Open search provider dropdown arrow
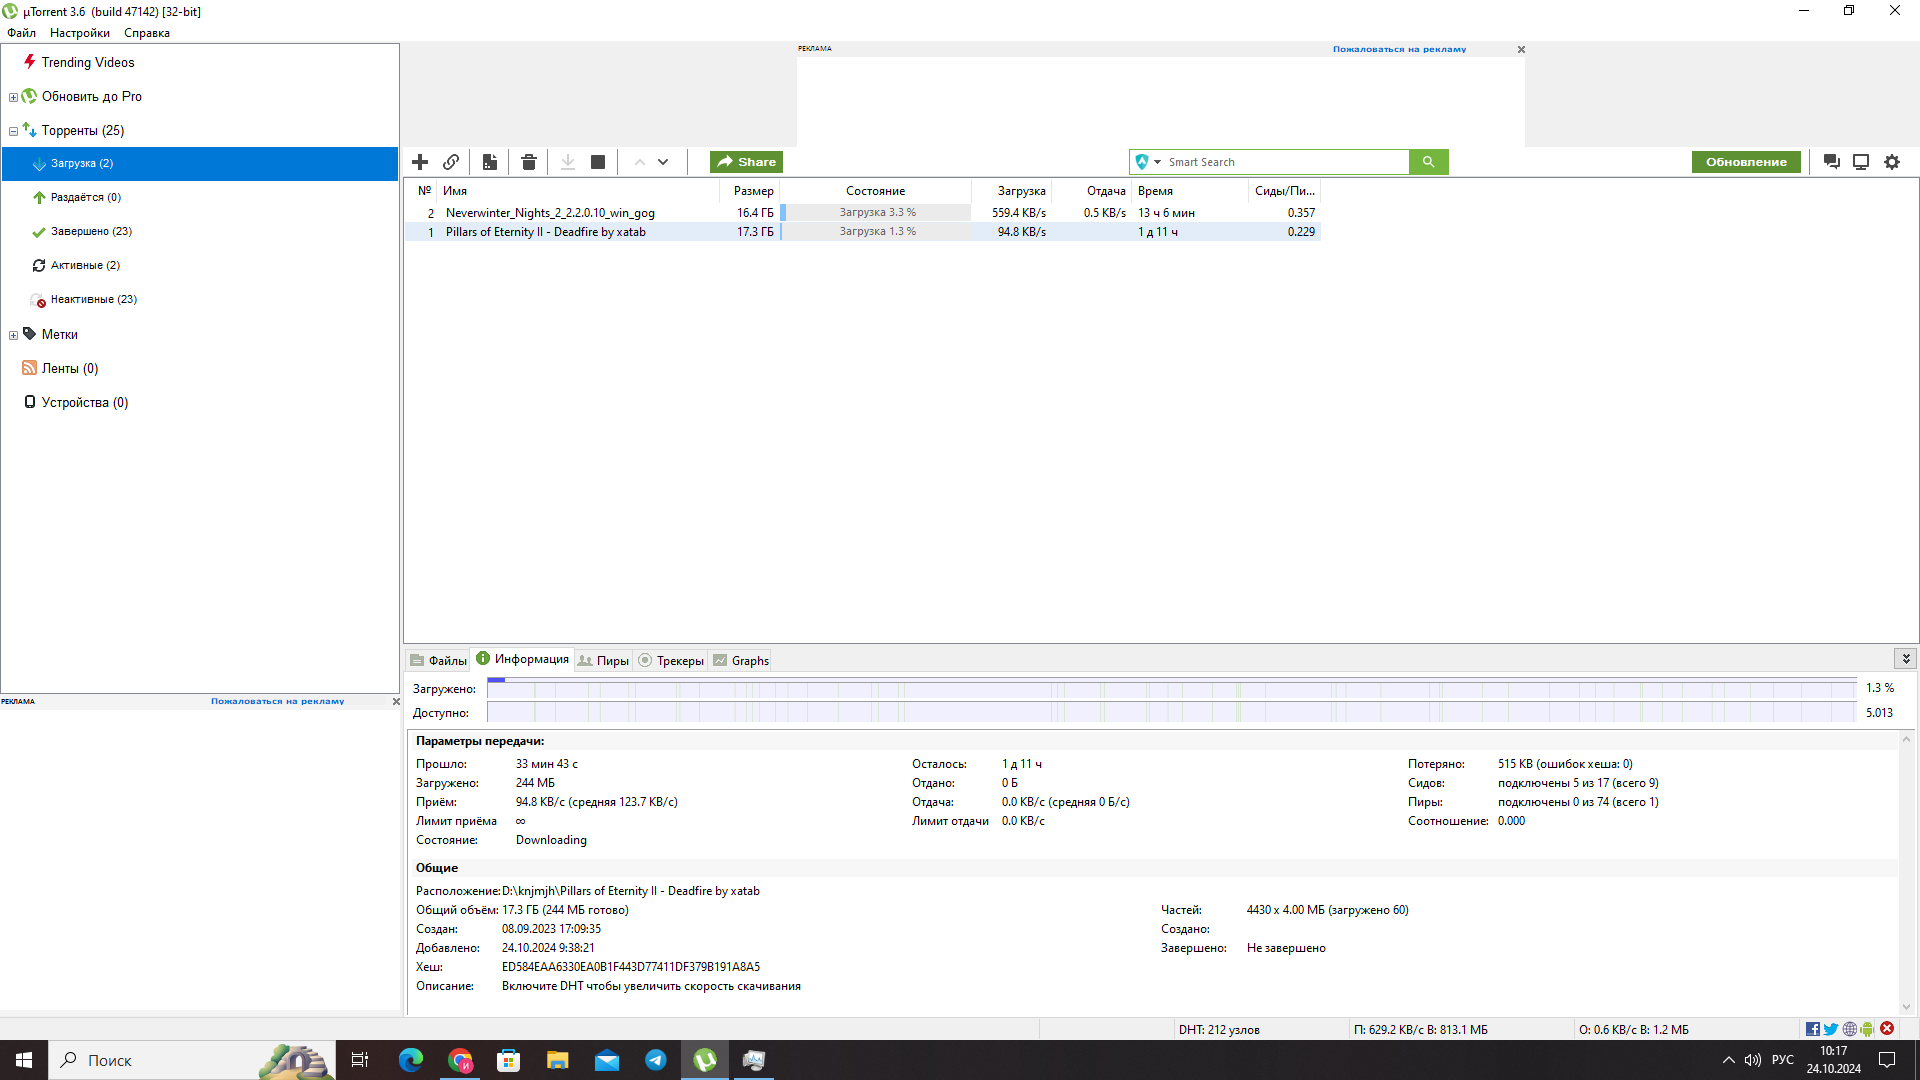1920x1080 pixels. pos(1157,162)
